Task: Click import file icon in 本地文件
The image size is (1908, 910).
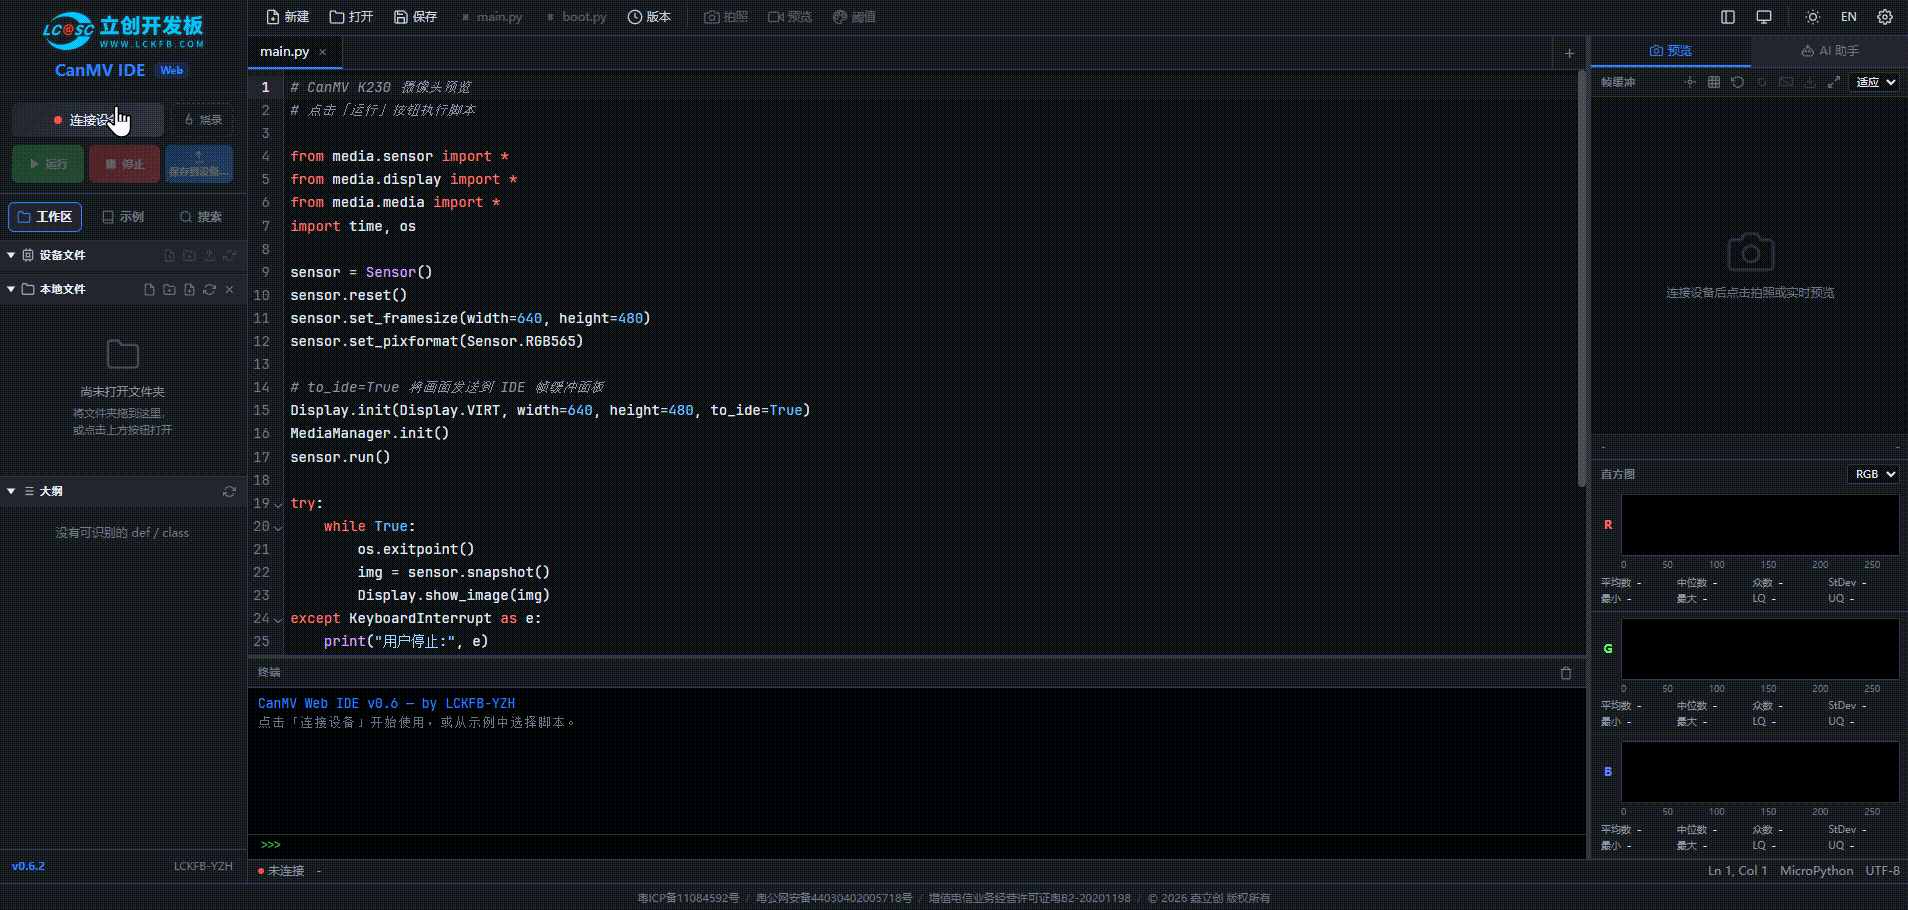Action: [x=189, y=289]
